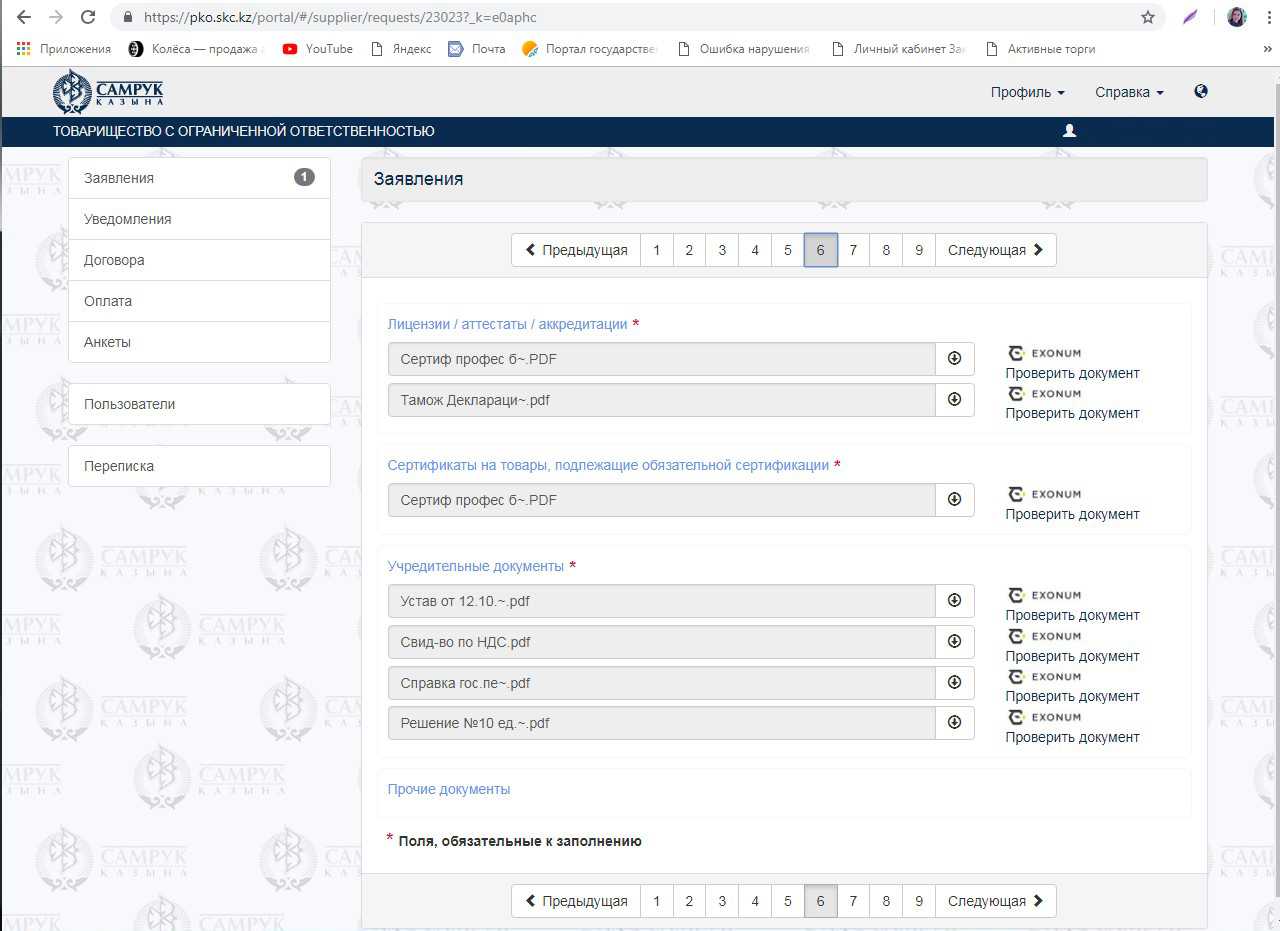Verify Справка гос.пе document via Exonum
Screen dimensions: 1280x931
pos(1072,696)
